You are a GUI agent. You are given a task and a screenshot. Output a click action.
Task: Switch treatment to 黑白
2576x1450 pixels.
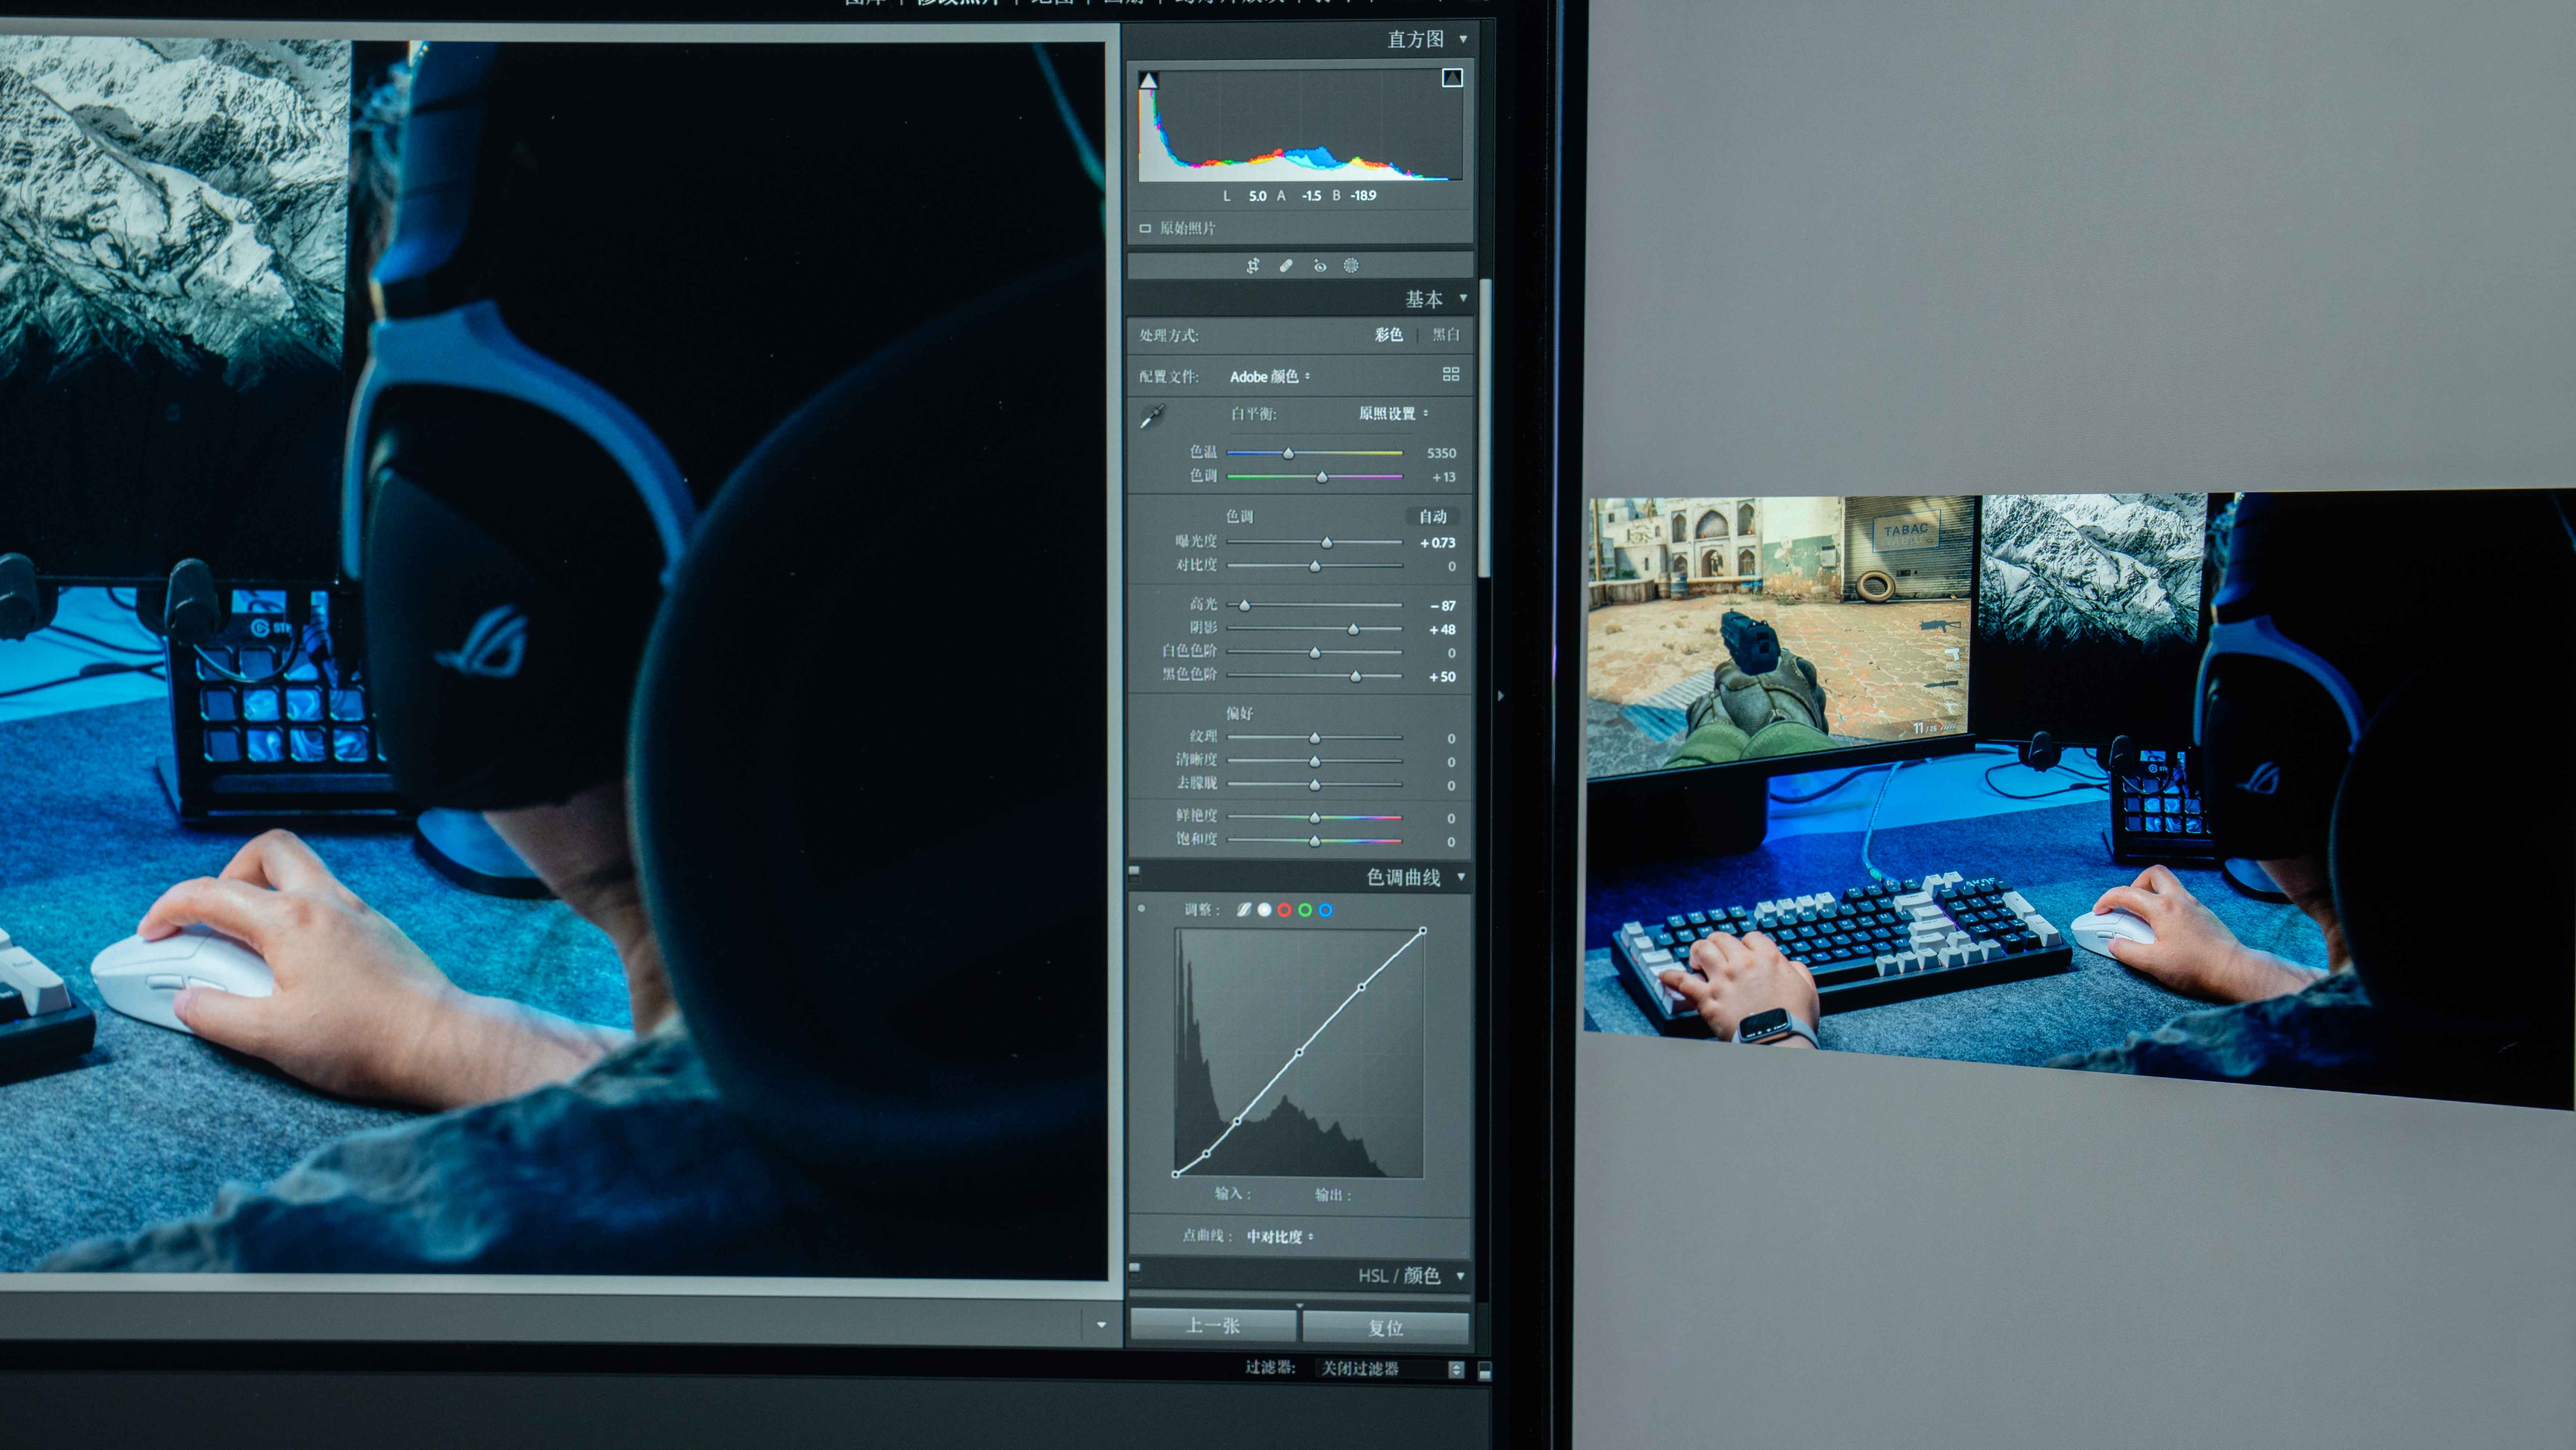coord(1446,335)
